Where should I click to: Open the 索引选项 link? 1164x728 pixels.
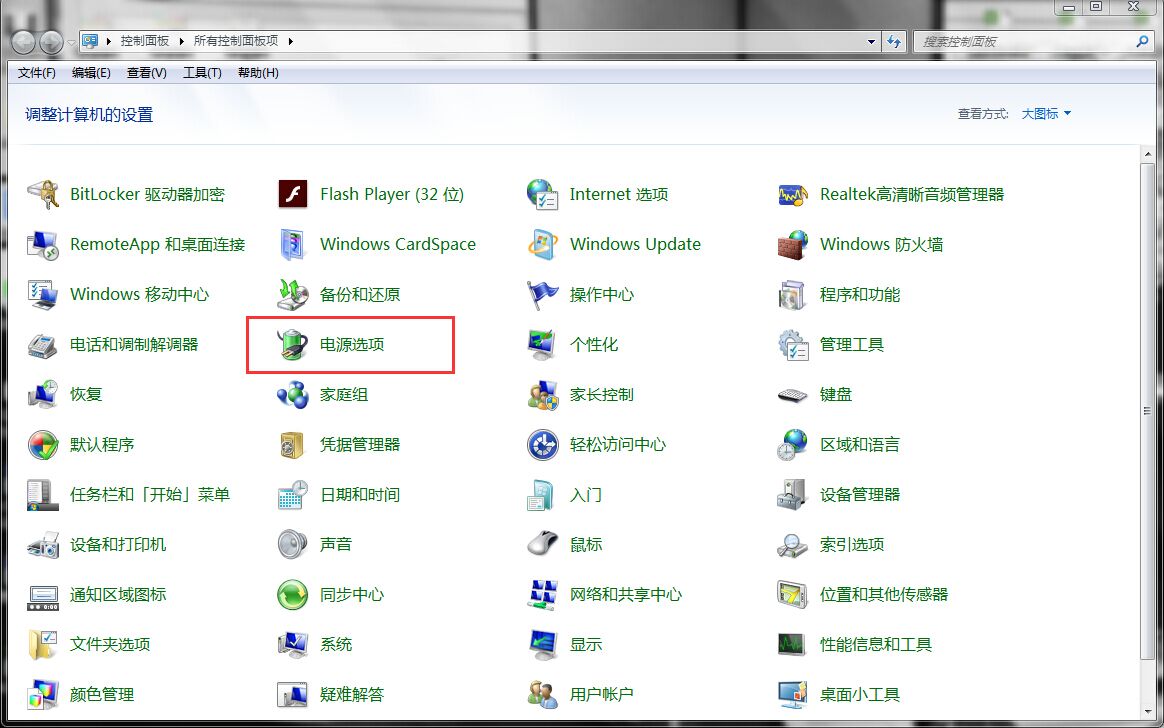pyautogui.click(x=852, y=545)
